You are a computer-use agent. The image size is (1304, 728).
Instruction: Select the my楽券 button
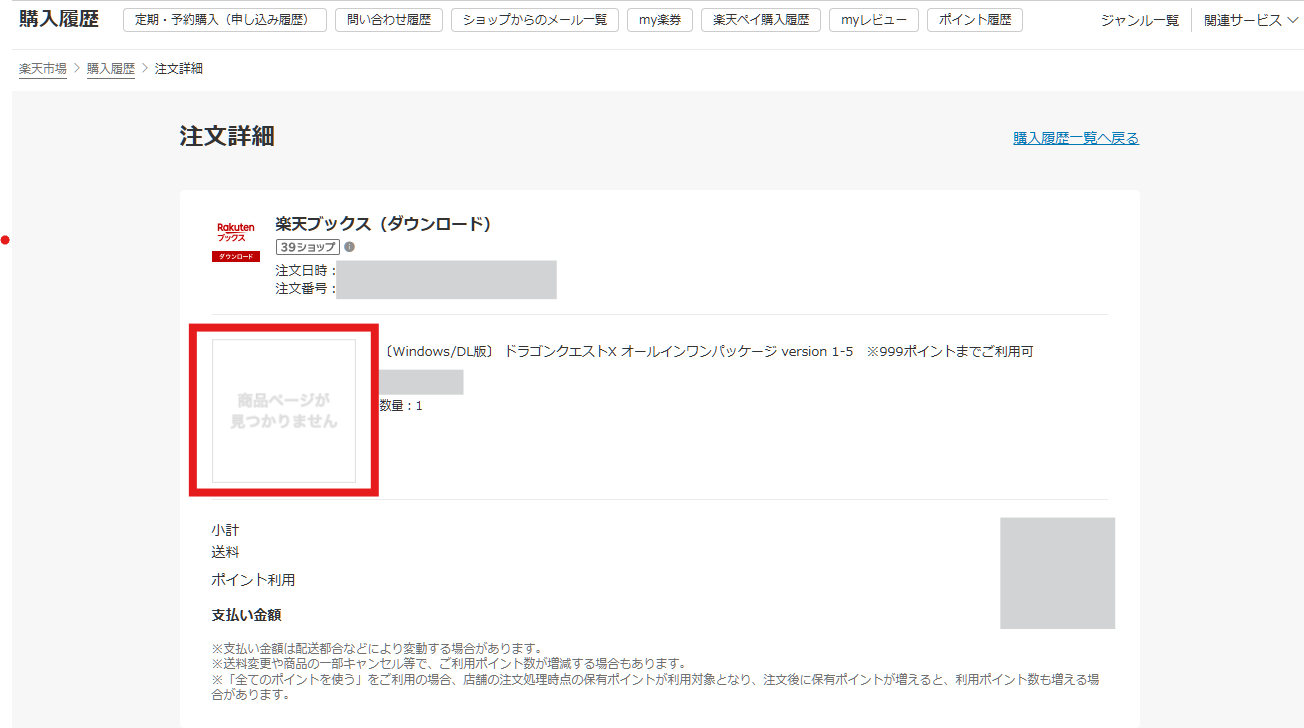tap(660, 20)
